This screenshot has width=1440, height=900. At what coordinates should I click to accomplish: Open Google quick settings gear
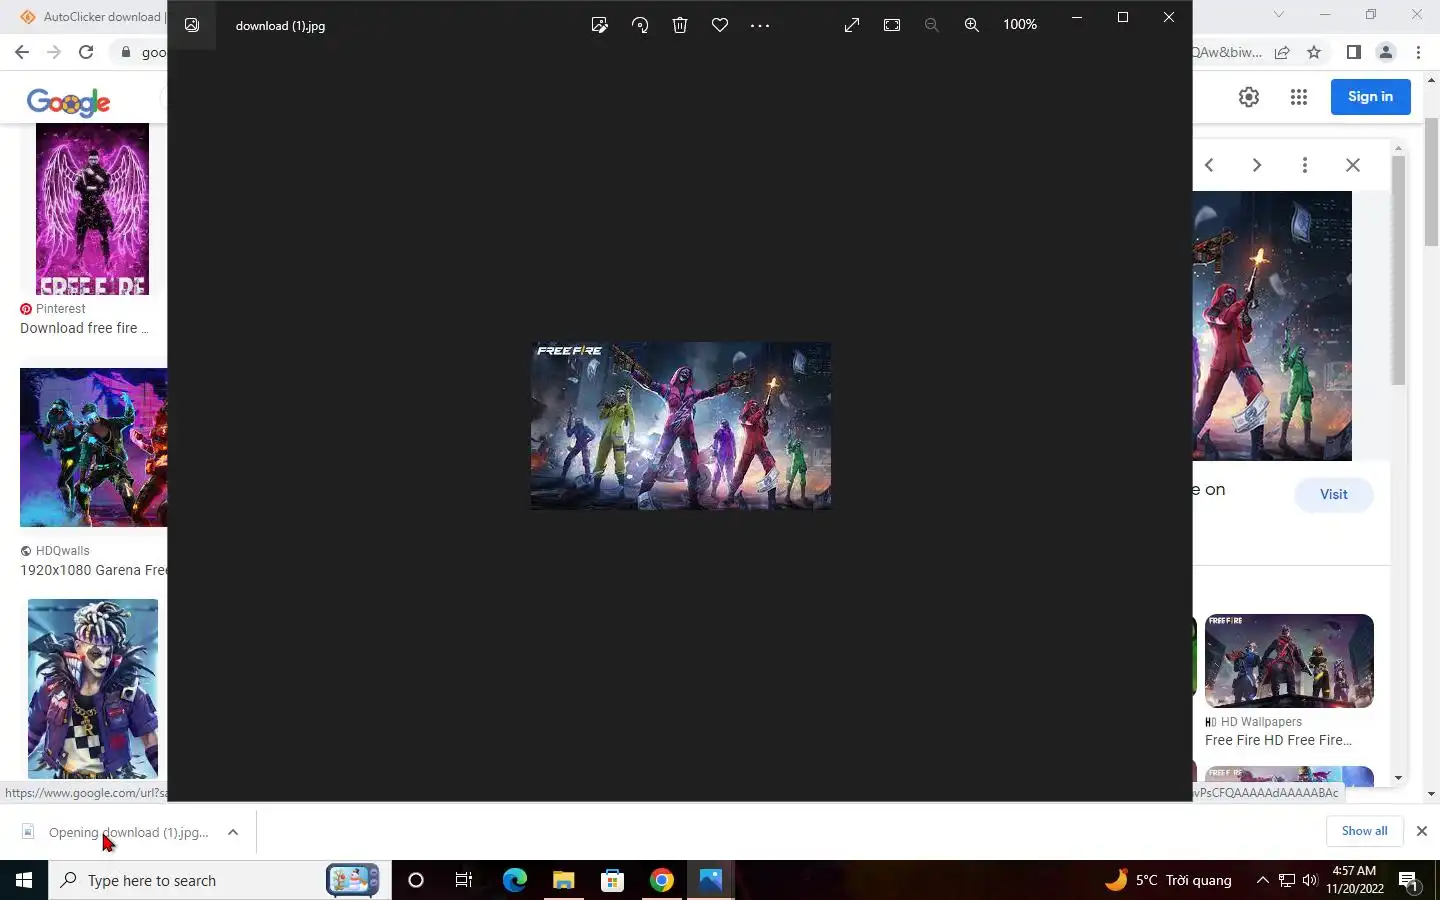coord(1249,97)
